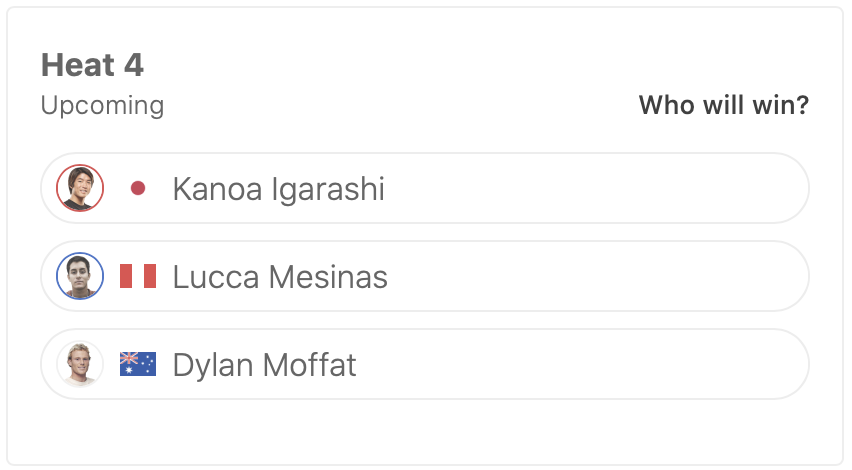Click blank right end of Mesinas row

tap(740, 276)
